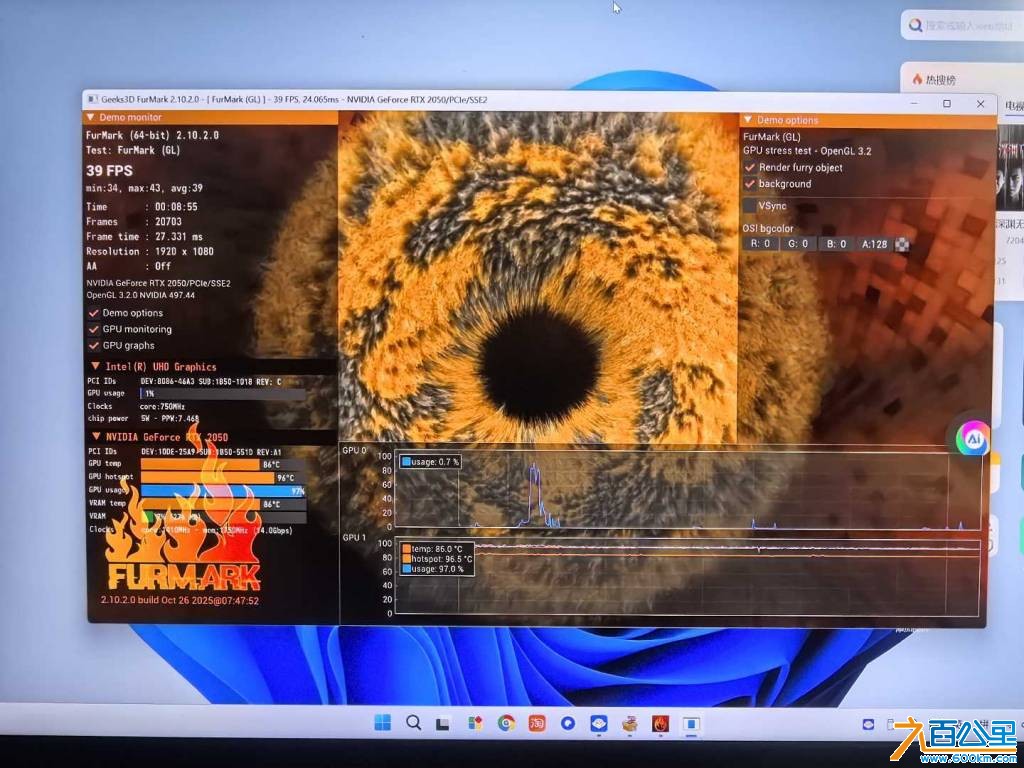
Task: Click the VRAM temp 86°C bar
Action: click(x=223, y=504)
